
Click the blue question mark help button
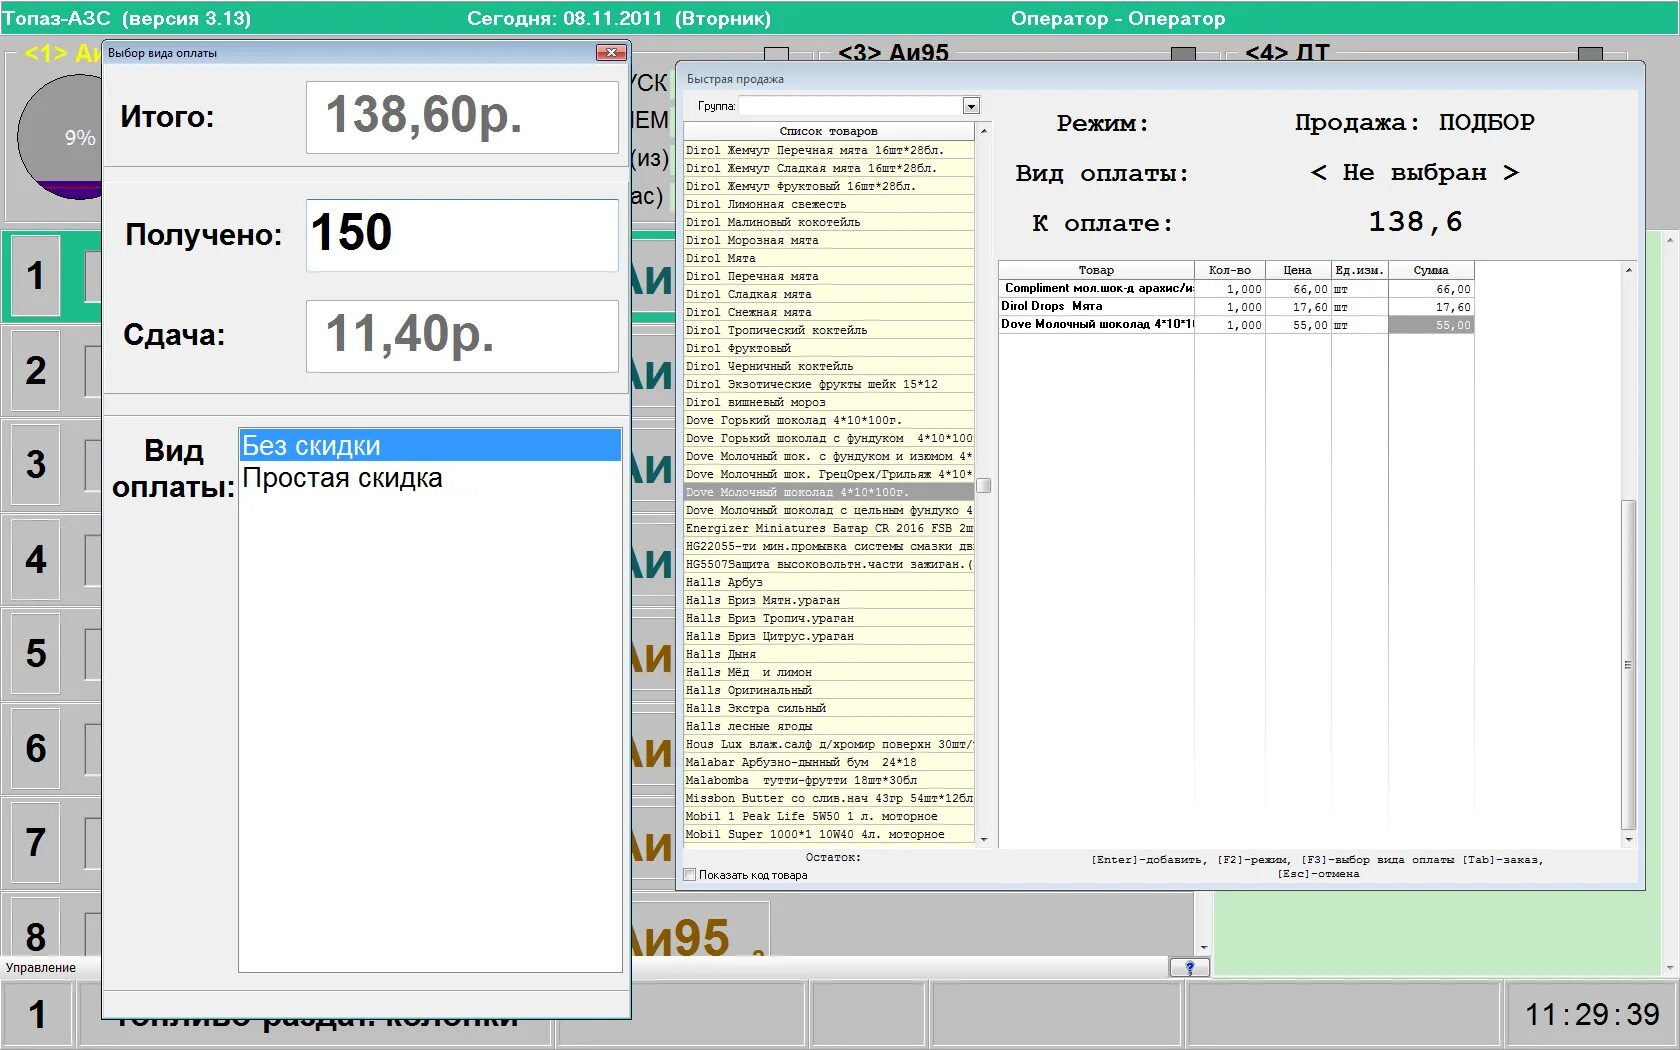point(1189,967)
